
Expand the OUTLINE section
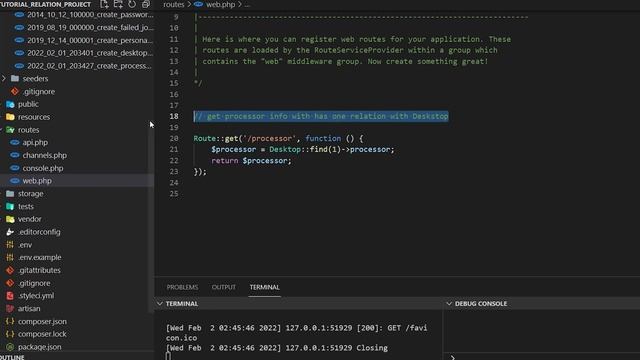[x=12, y=357]
